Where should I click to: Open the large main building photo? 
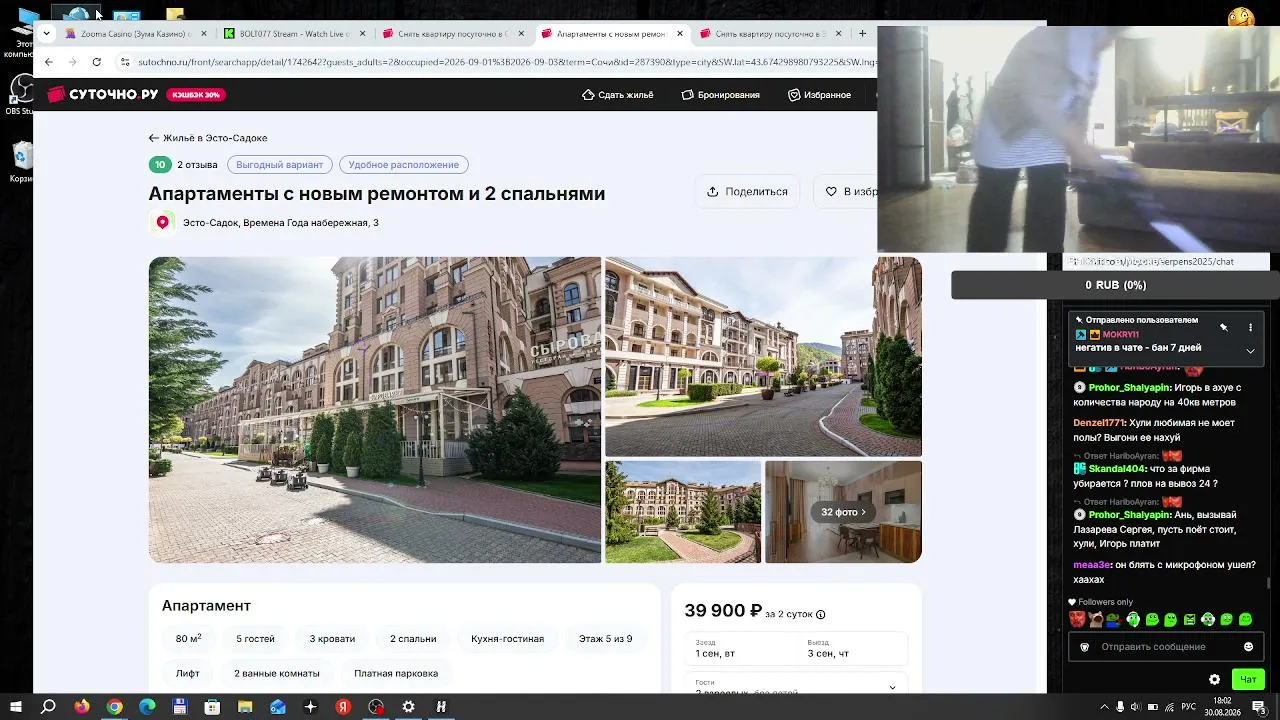coord(375,410)
